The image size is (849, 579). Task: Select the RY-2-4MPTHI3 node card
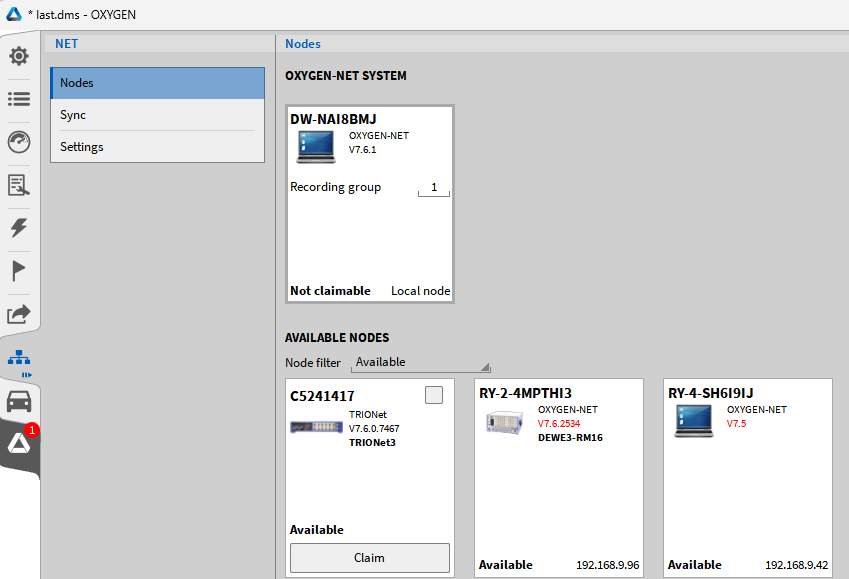559,478
